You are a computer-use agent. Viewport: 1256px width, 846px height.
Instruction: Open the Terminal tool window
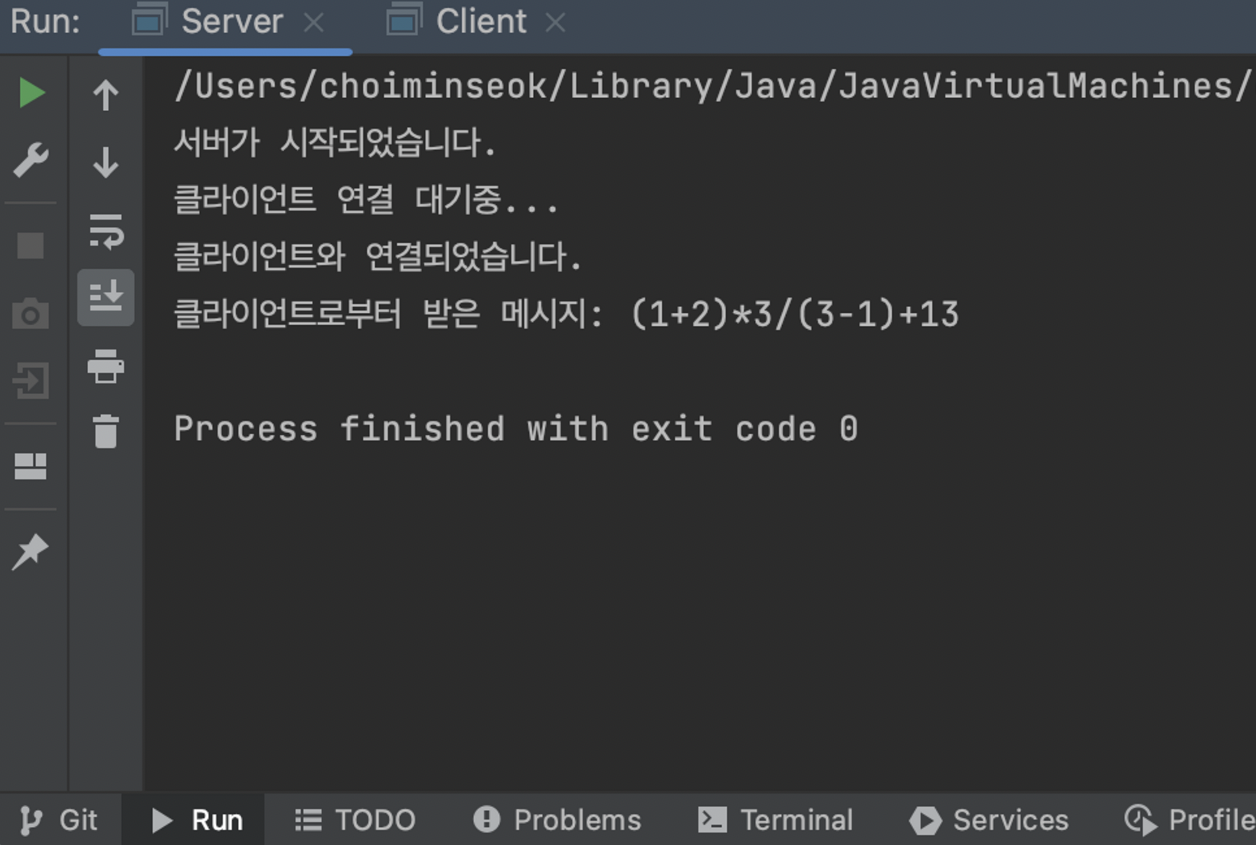coord(776,820)
